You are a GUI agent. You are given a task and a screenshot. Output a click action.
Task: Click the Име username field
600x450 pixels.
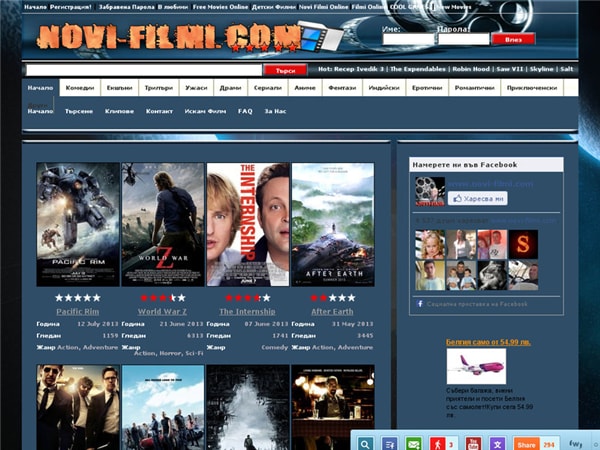408,39
